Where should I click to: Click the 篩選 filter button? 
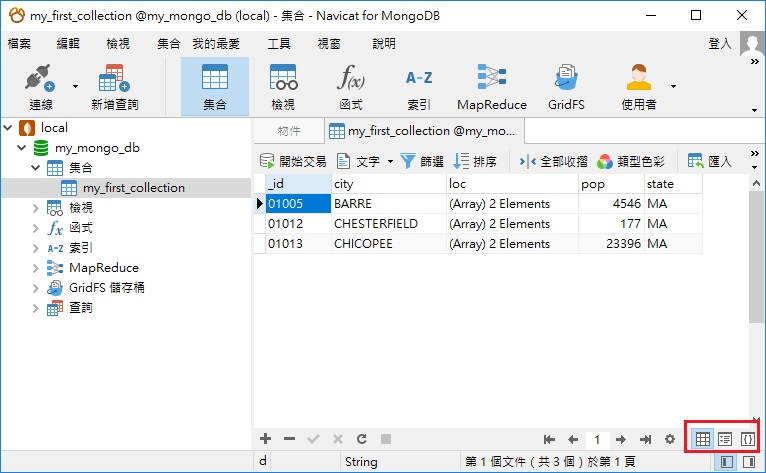pos(422,161)
